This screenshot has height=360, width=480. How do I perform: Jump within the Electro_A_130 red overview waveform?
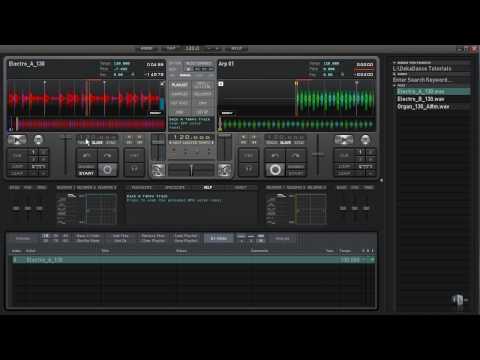pos(87,124)
